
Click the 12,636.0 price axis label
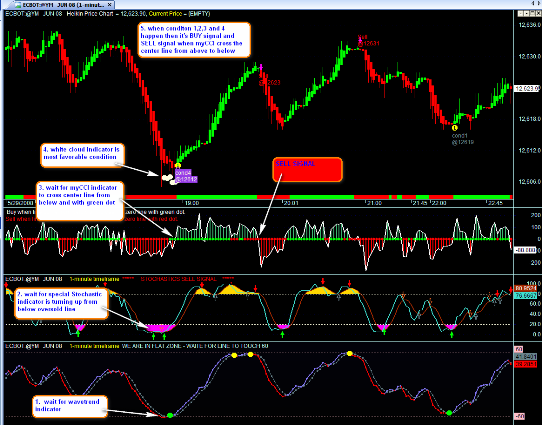point(529,25)
